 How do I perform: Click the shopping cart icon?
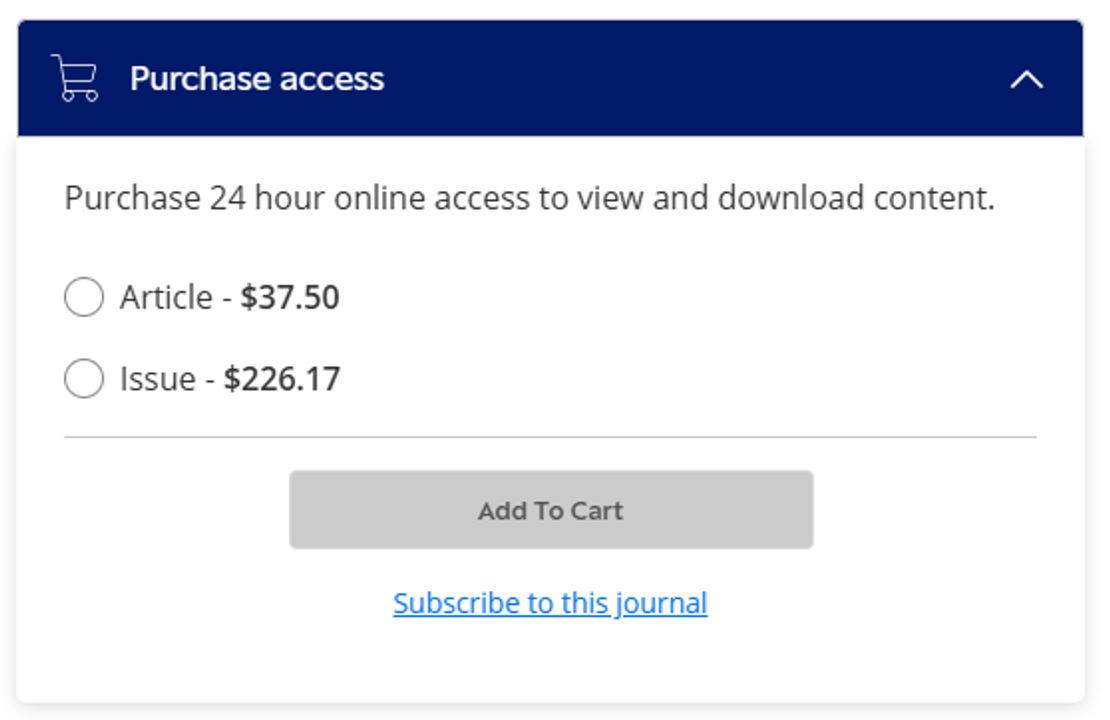tap(75, 78)
